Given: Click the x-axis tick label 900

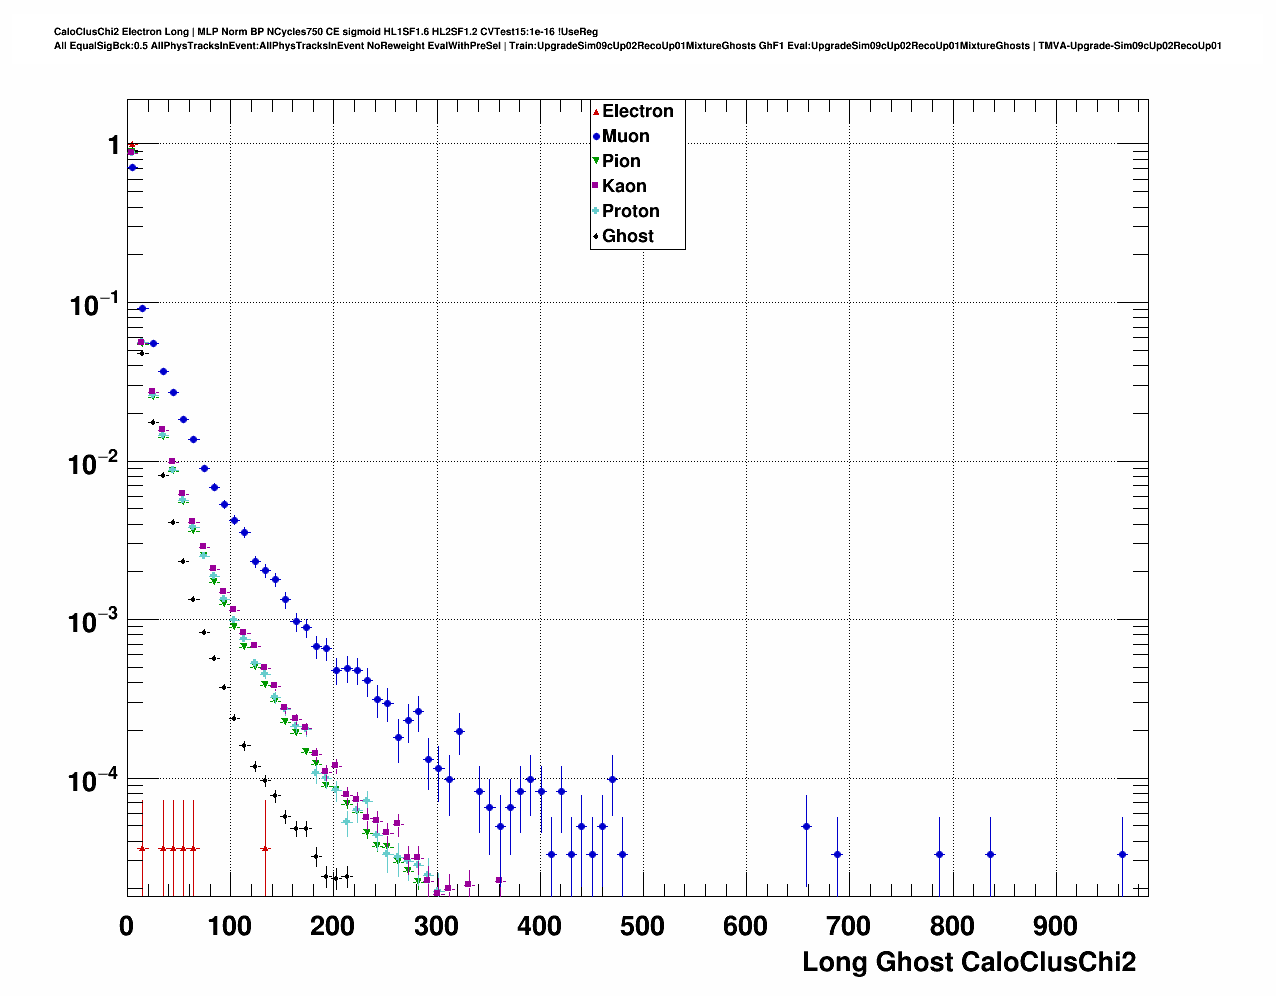Looking at the screenshot, I should (x=1054, y=926).
